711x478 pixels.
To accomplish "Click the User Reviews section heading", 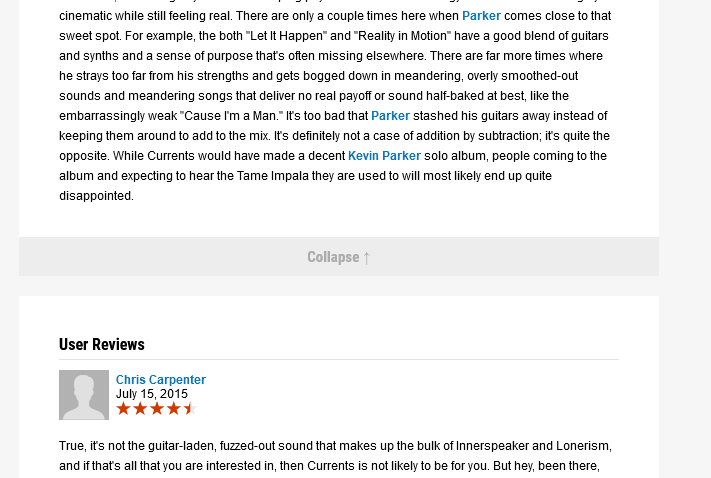I will click(x=102, y=345).
